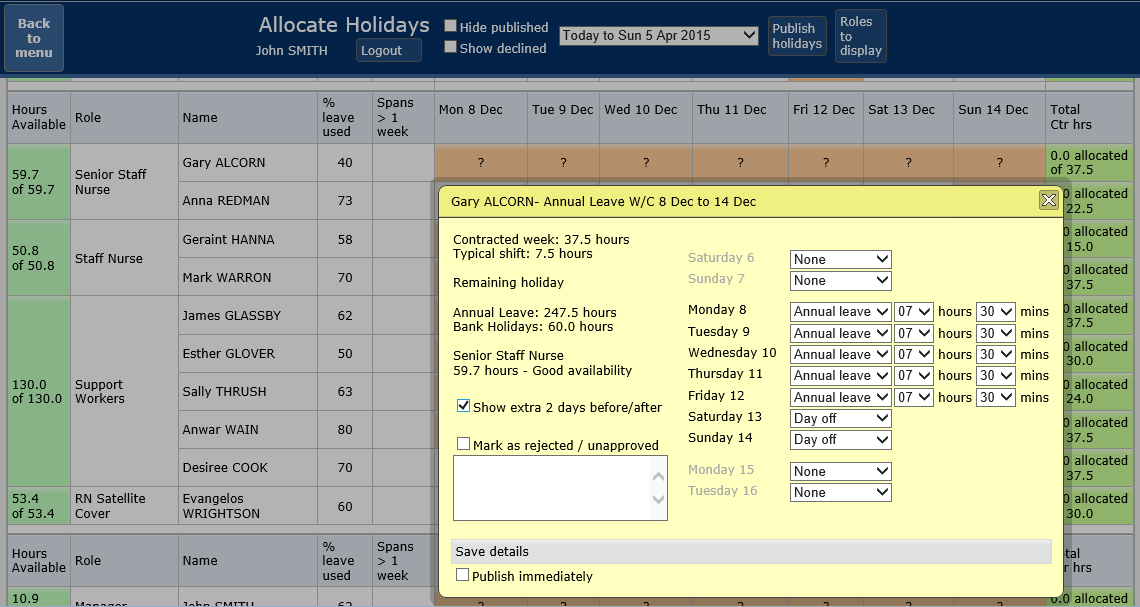Click Gary ALCORN name cell
Viewport: 1140px width, 607px height.
pos(248,163)
